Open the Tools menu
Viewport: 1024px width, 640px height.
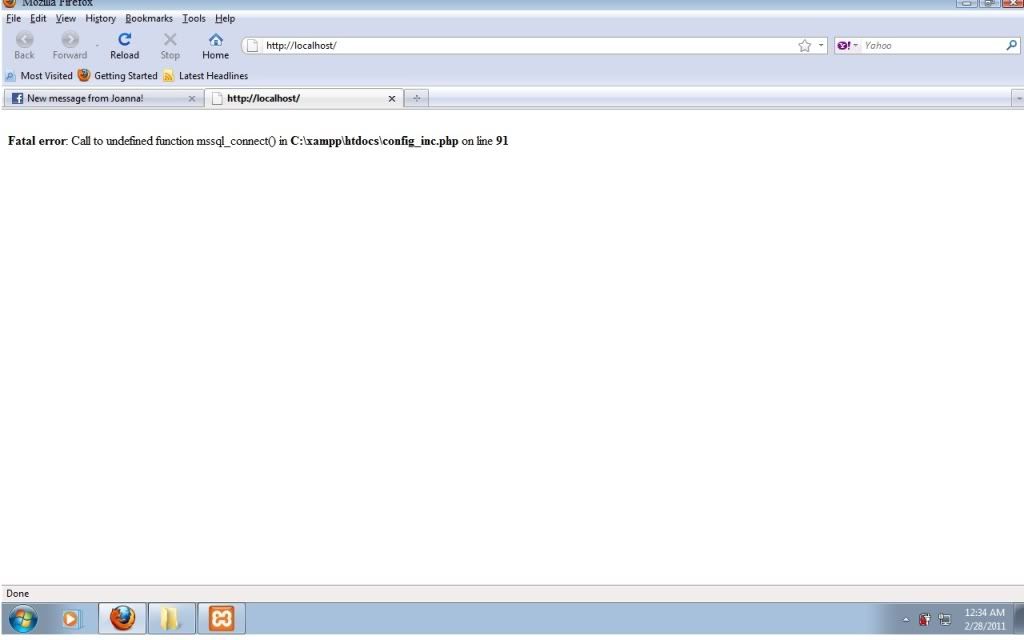tap(193, 18)
